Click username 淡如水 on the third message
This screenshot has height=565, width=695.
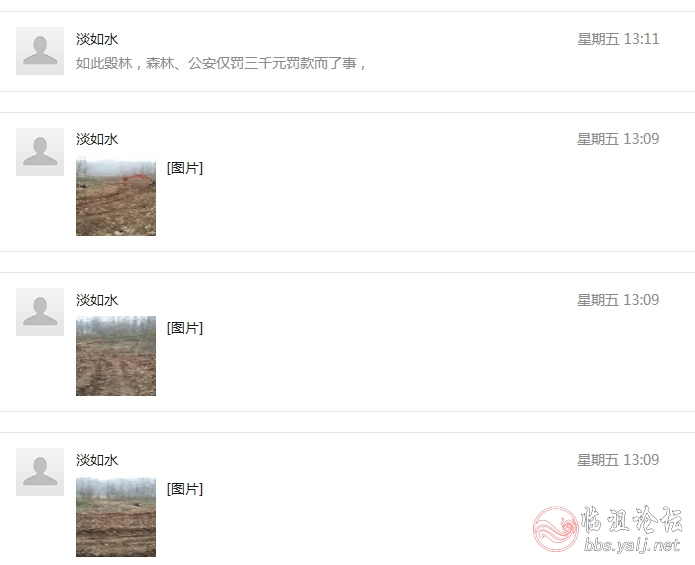97,300
